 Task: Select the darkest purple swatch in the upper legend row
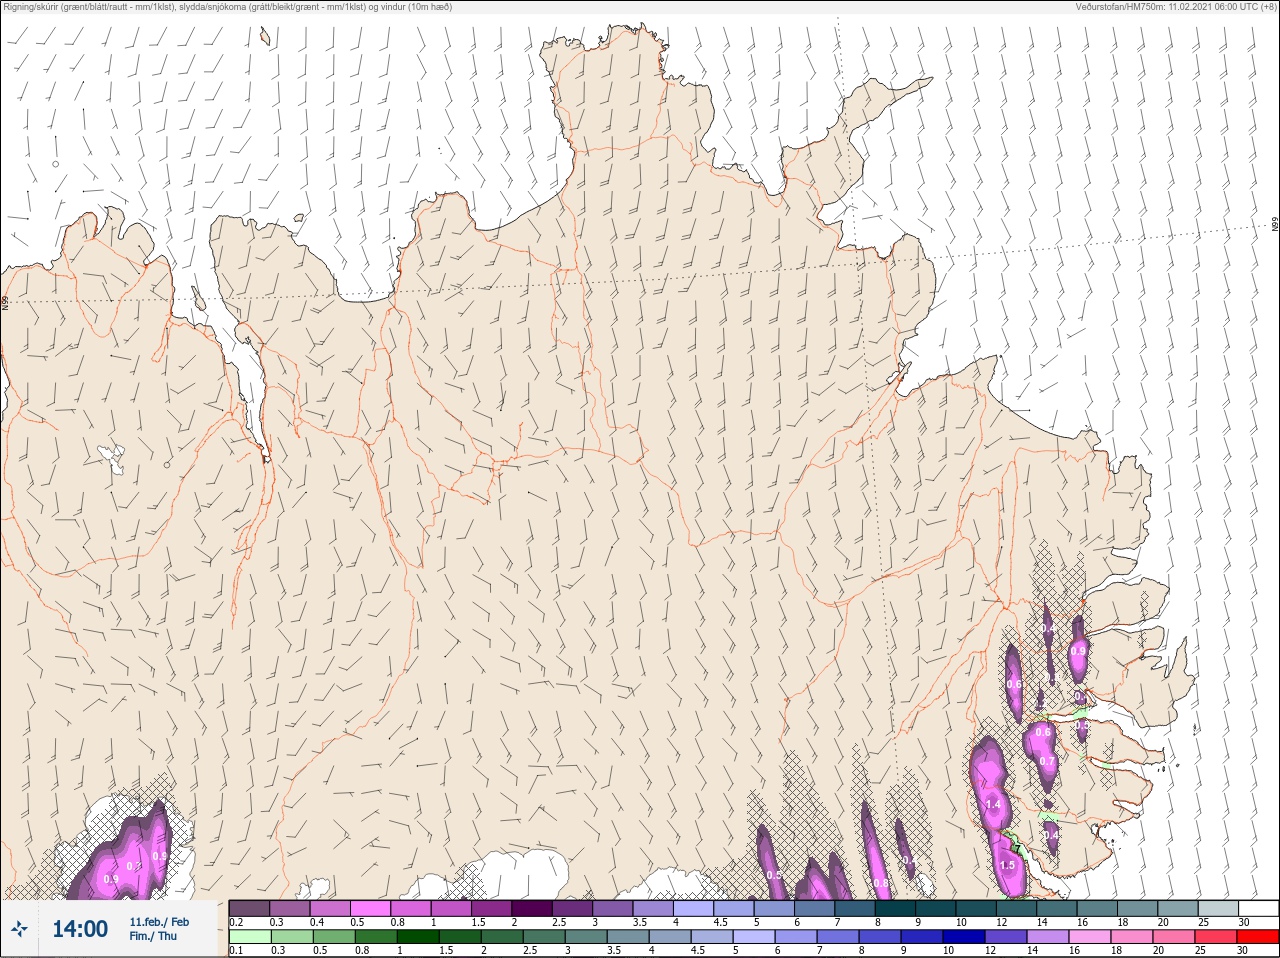coord(532,908)
